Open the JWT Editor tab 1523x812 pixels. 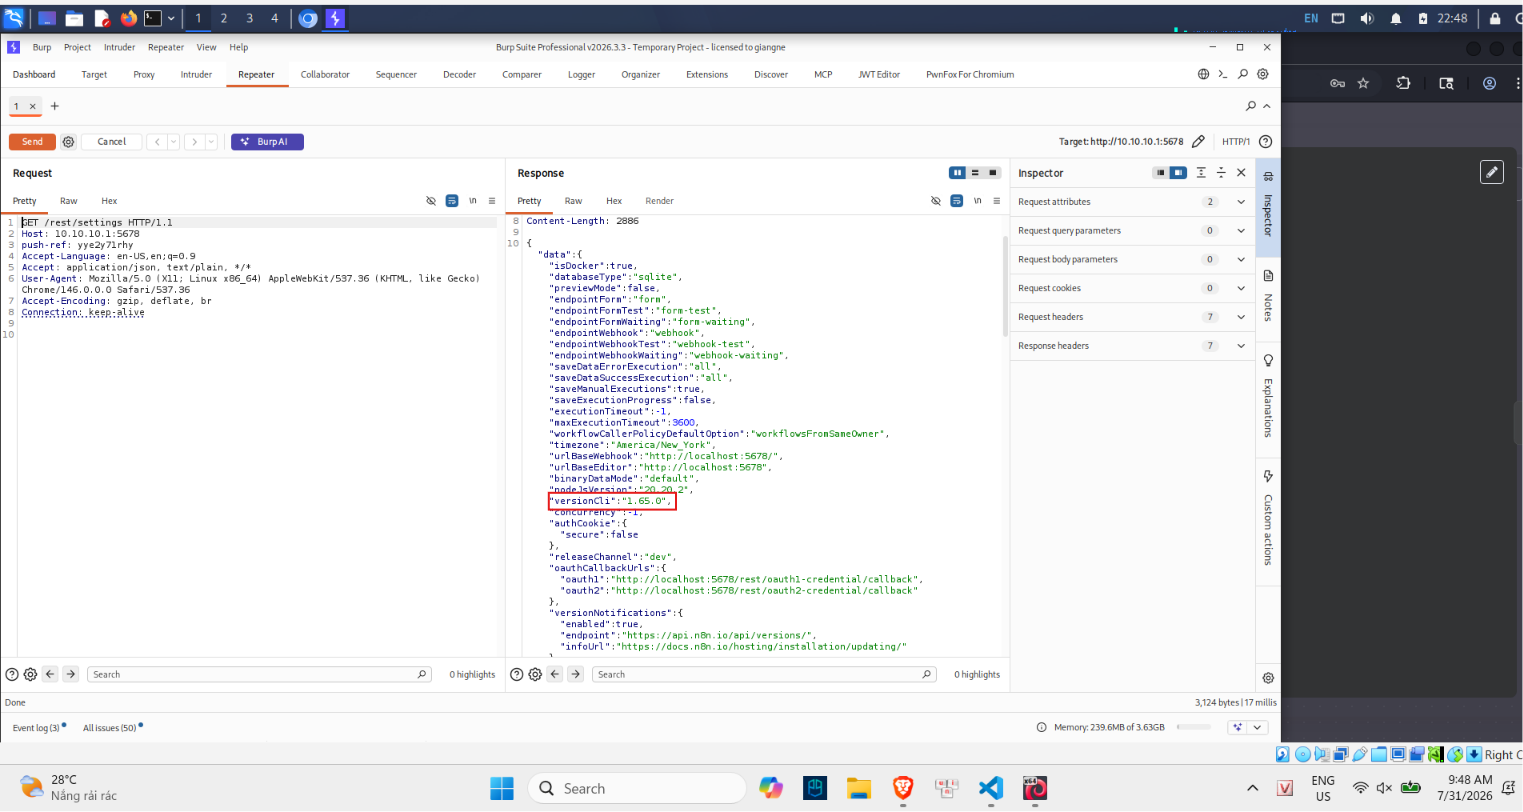tap(879, 75)
